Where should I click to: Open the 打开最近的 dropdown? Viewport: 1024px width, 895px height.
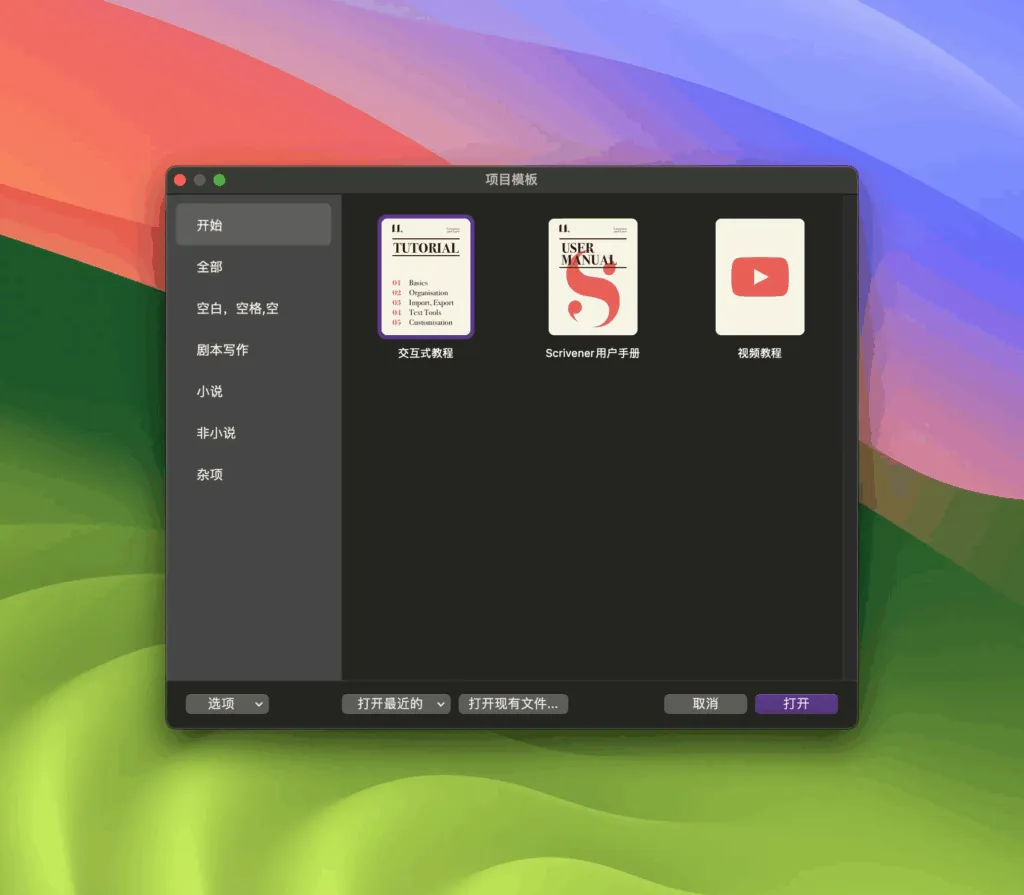[395, 704]
